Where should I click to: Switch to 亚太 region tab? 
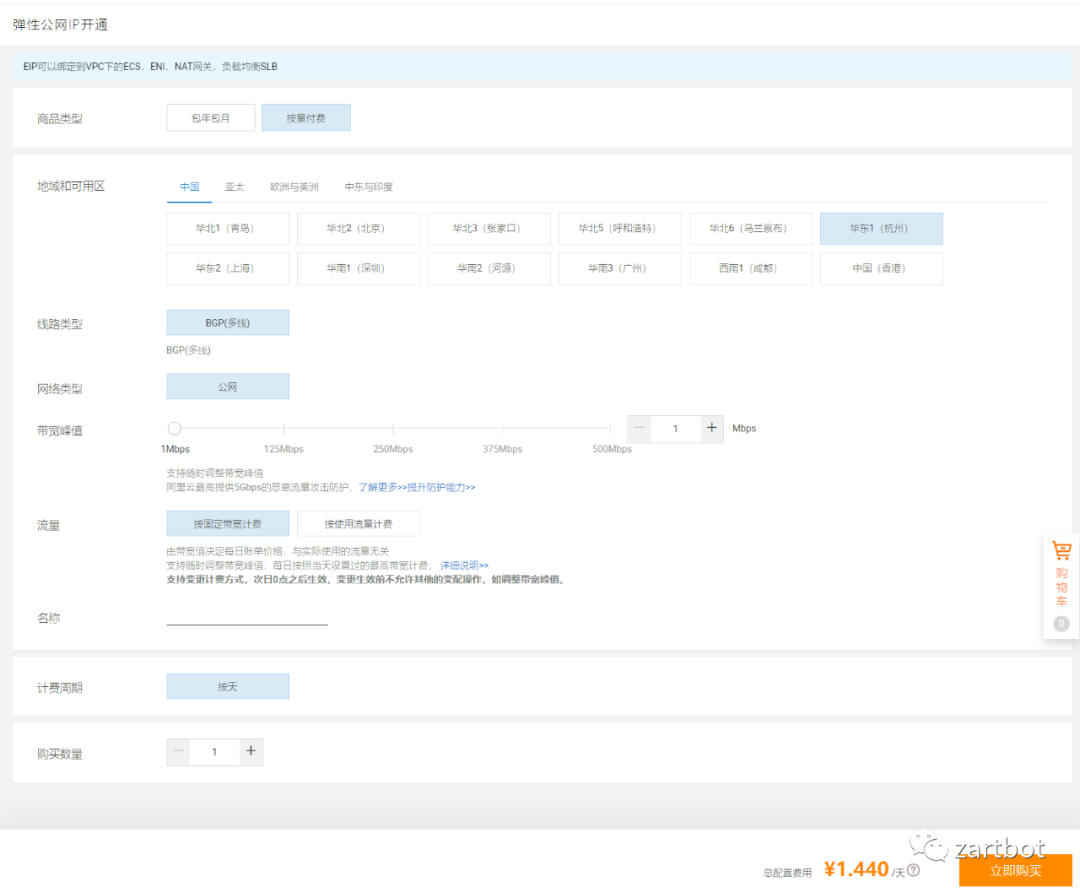234,187
